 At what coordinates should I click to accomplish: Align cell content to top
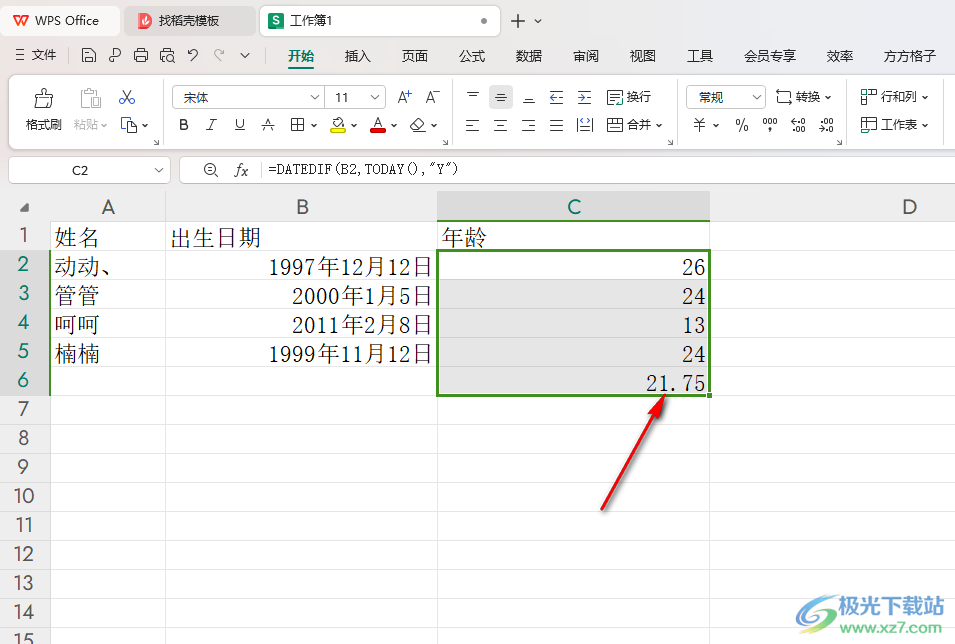point(473,97)
